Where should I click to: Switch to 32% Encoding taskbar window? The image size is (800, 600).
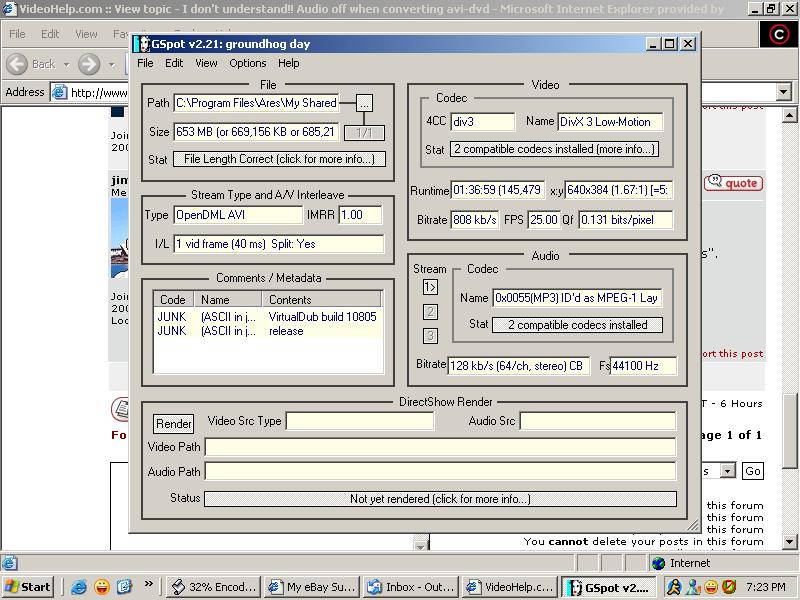click(213, 587)
